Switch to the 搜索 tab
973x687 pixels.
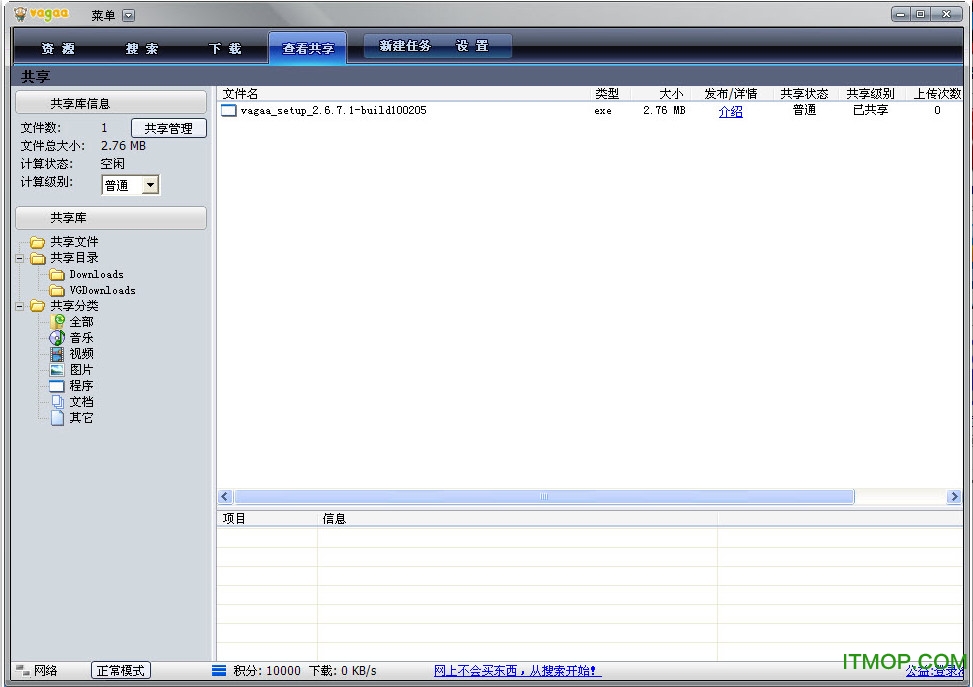tap(142, 48)
